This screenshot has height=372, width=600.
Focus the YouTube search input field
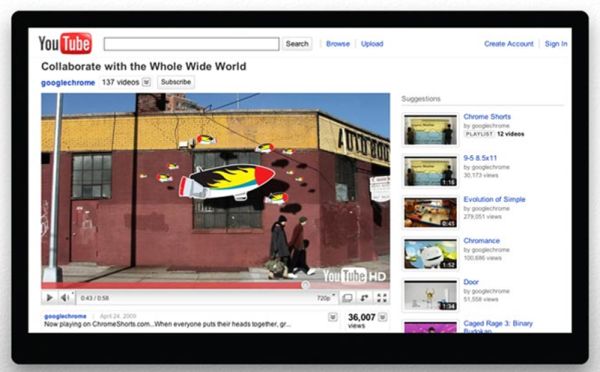tap(191, 44)
